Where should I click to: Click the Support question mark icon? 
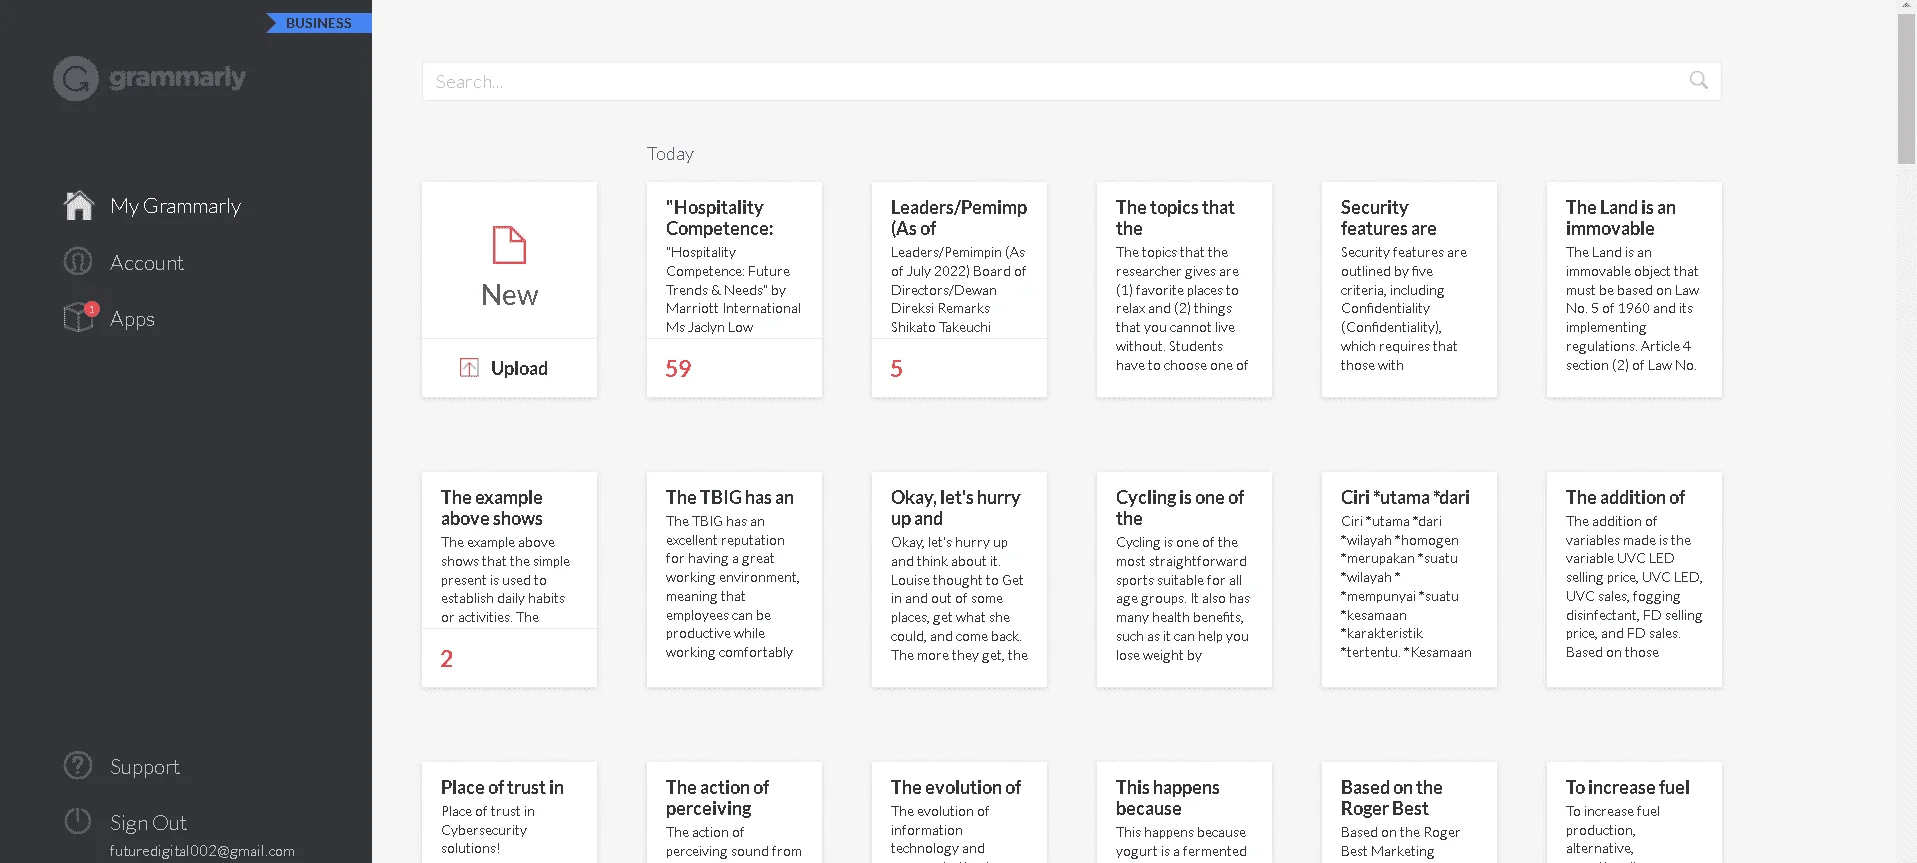pyautogui.click(x=78, y=766)
